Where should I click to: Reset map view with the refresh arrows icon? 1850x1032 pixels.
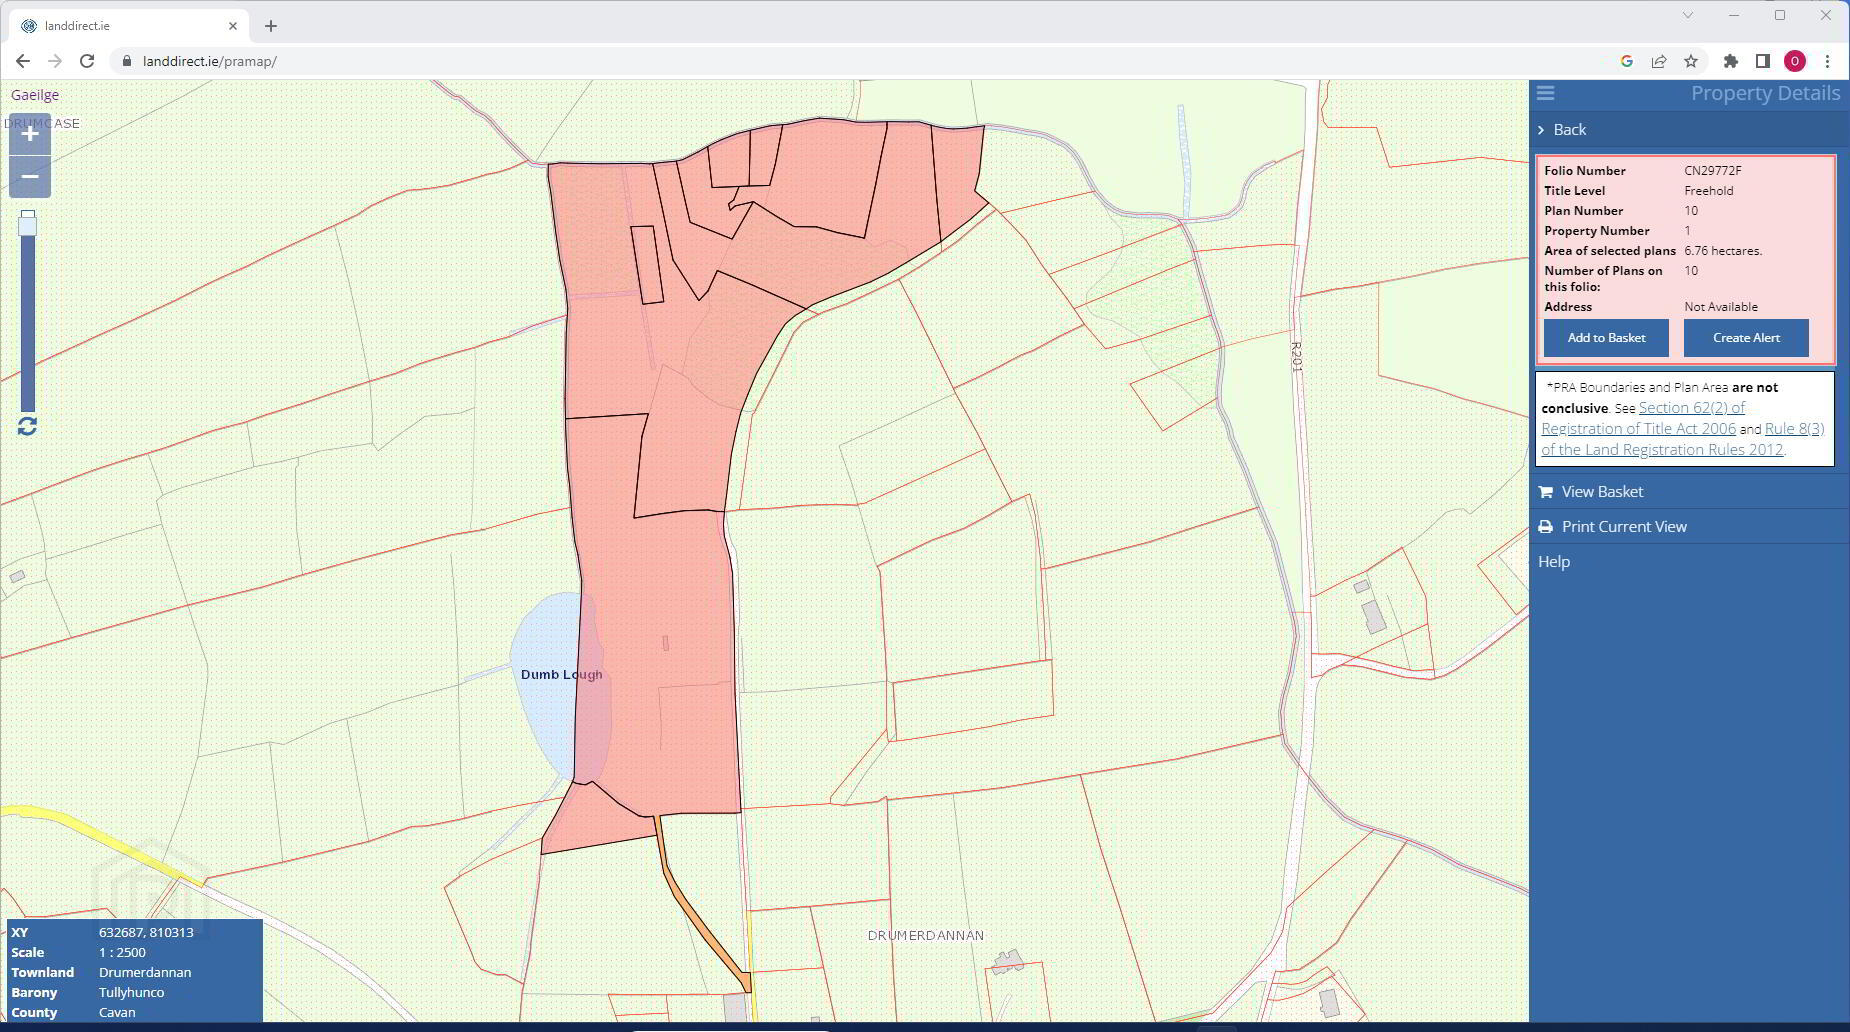[27, 426]
